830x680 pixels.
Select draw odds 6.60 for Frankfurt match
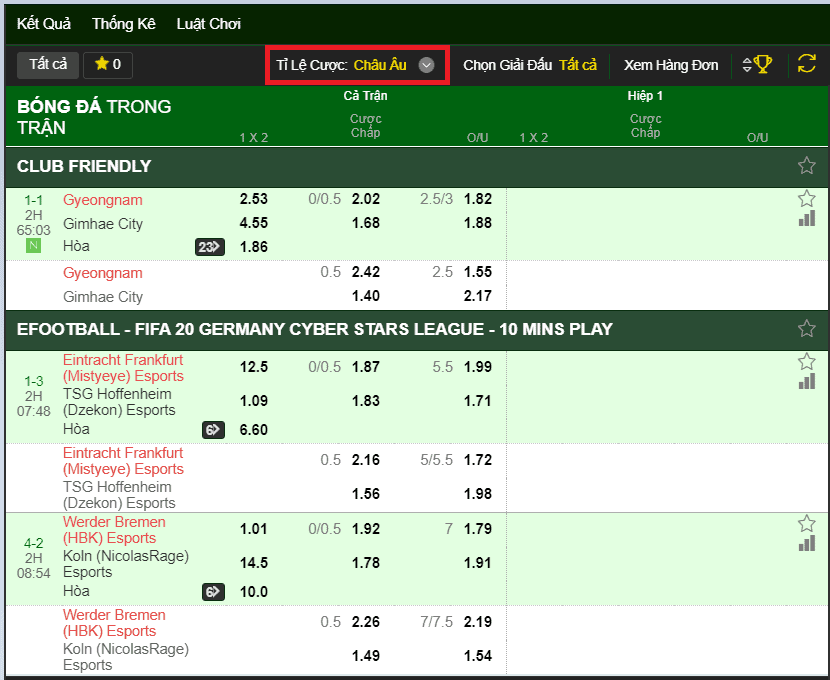[x=254, y=430]
